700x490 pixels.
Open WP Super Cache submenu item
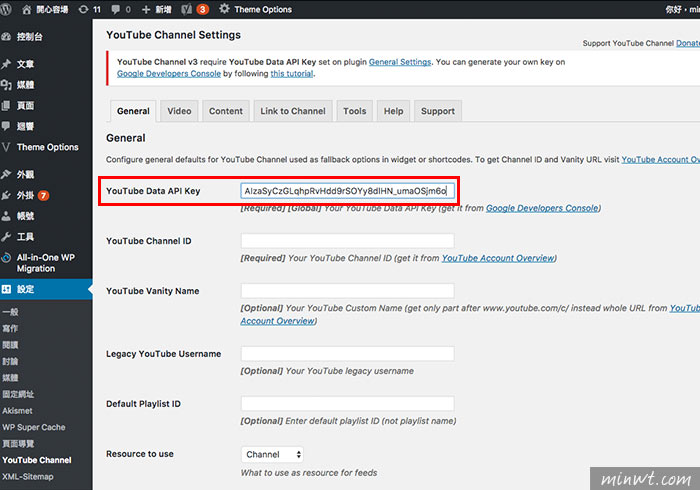pos(34,427)
